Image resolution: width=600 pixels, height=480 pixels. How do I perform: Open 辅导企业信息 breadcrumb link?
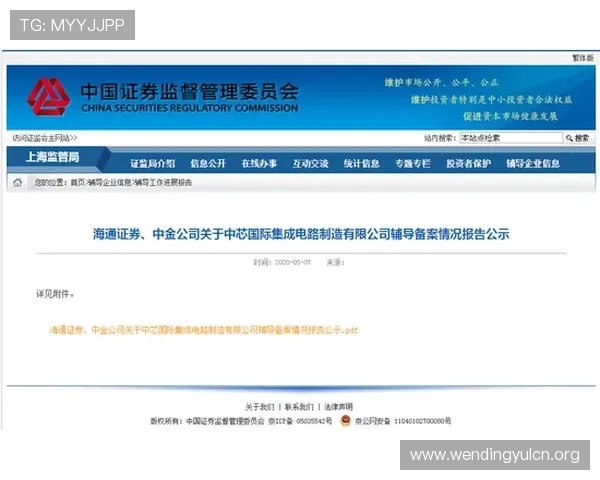(x=109, y=183)
